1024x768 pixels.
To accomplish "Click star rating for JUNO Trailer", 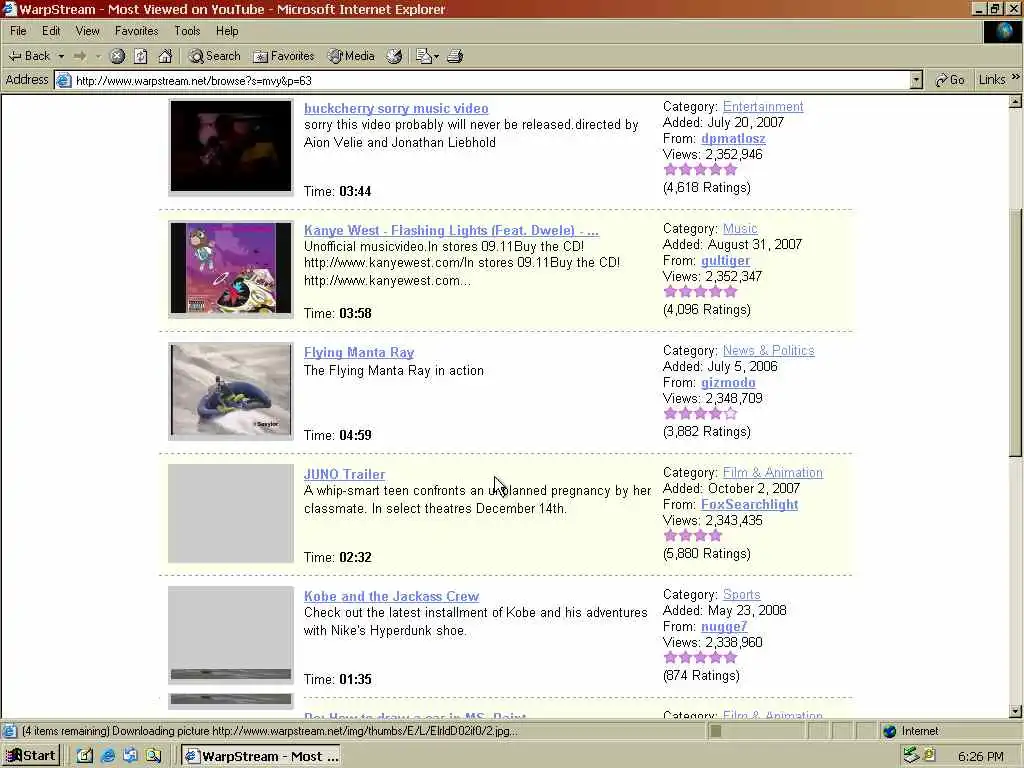I will (x=692, y=536).
